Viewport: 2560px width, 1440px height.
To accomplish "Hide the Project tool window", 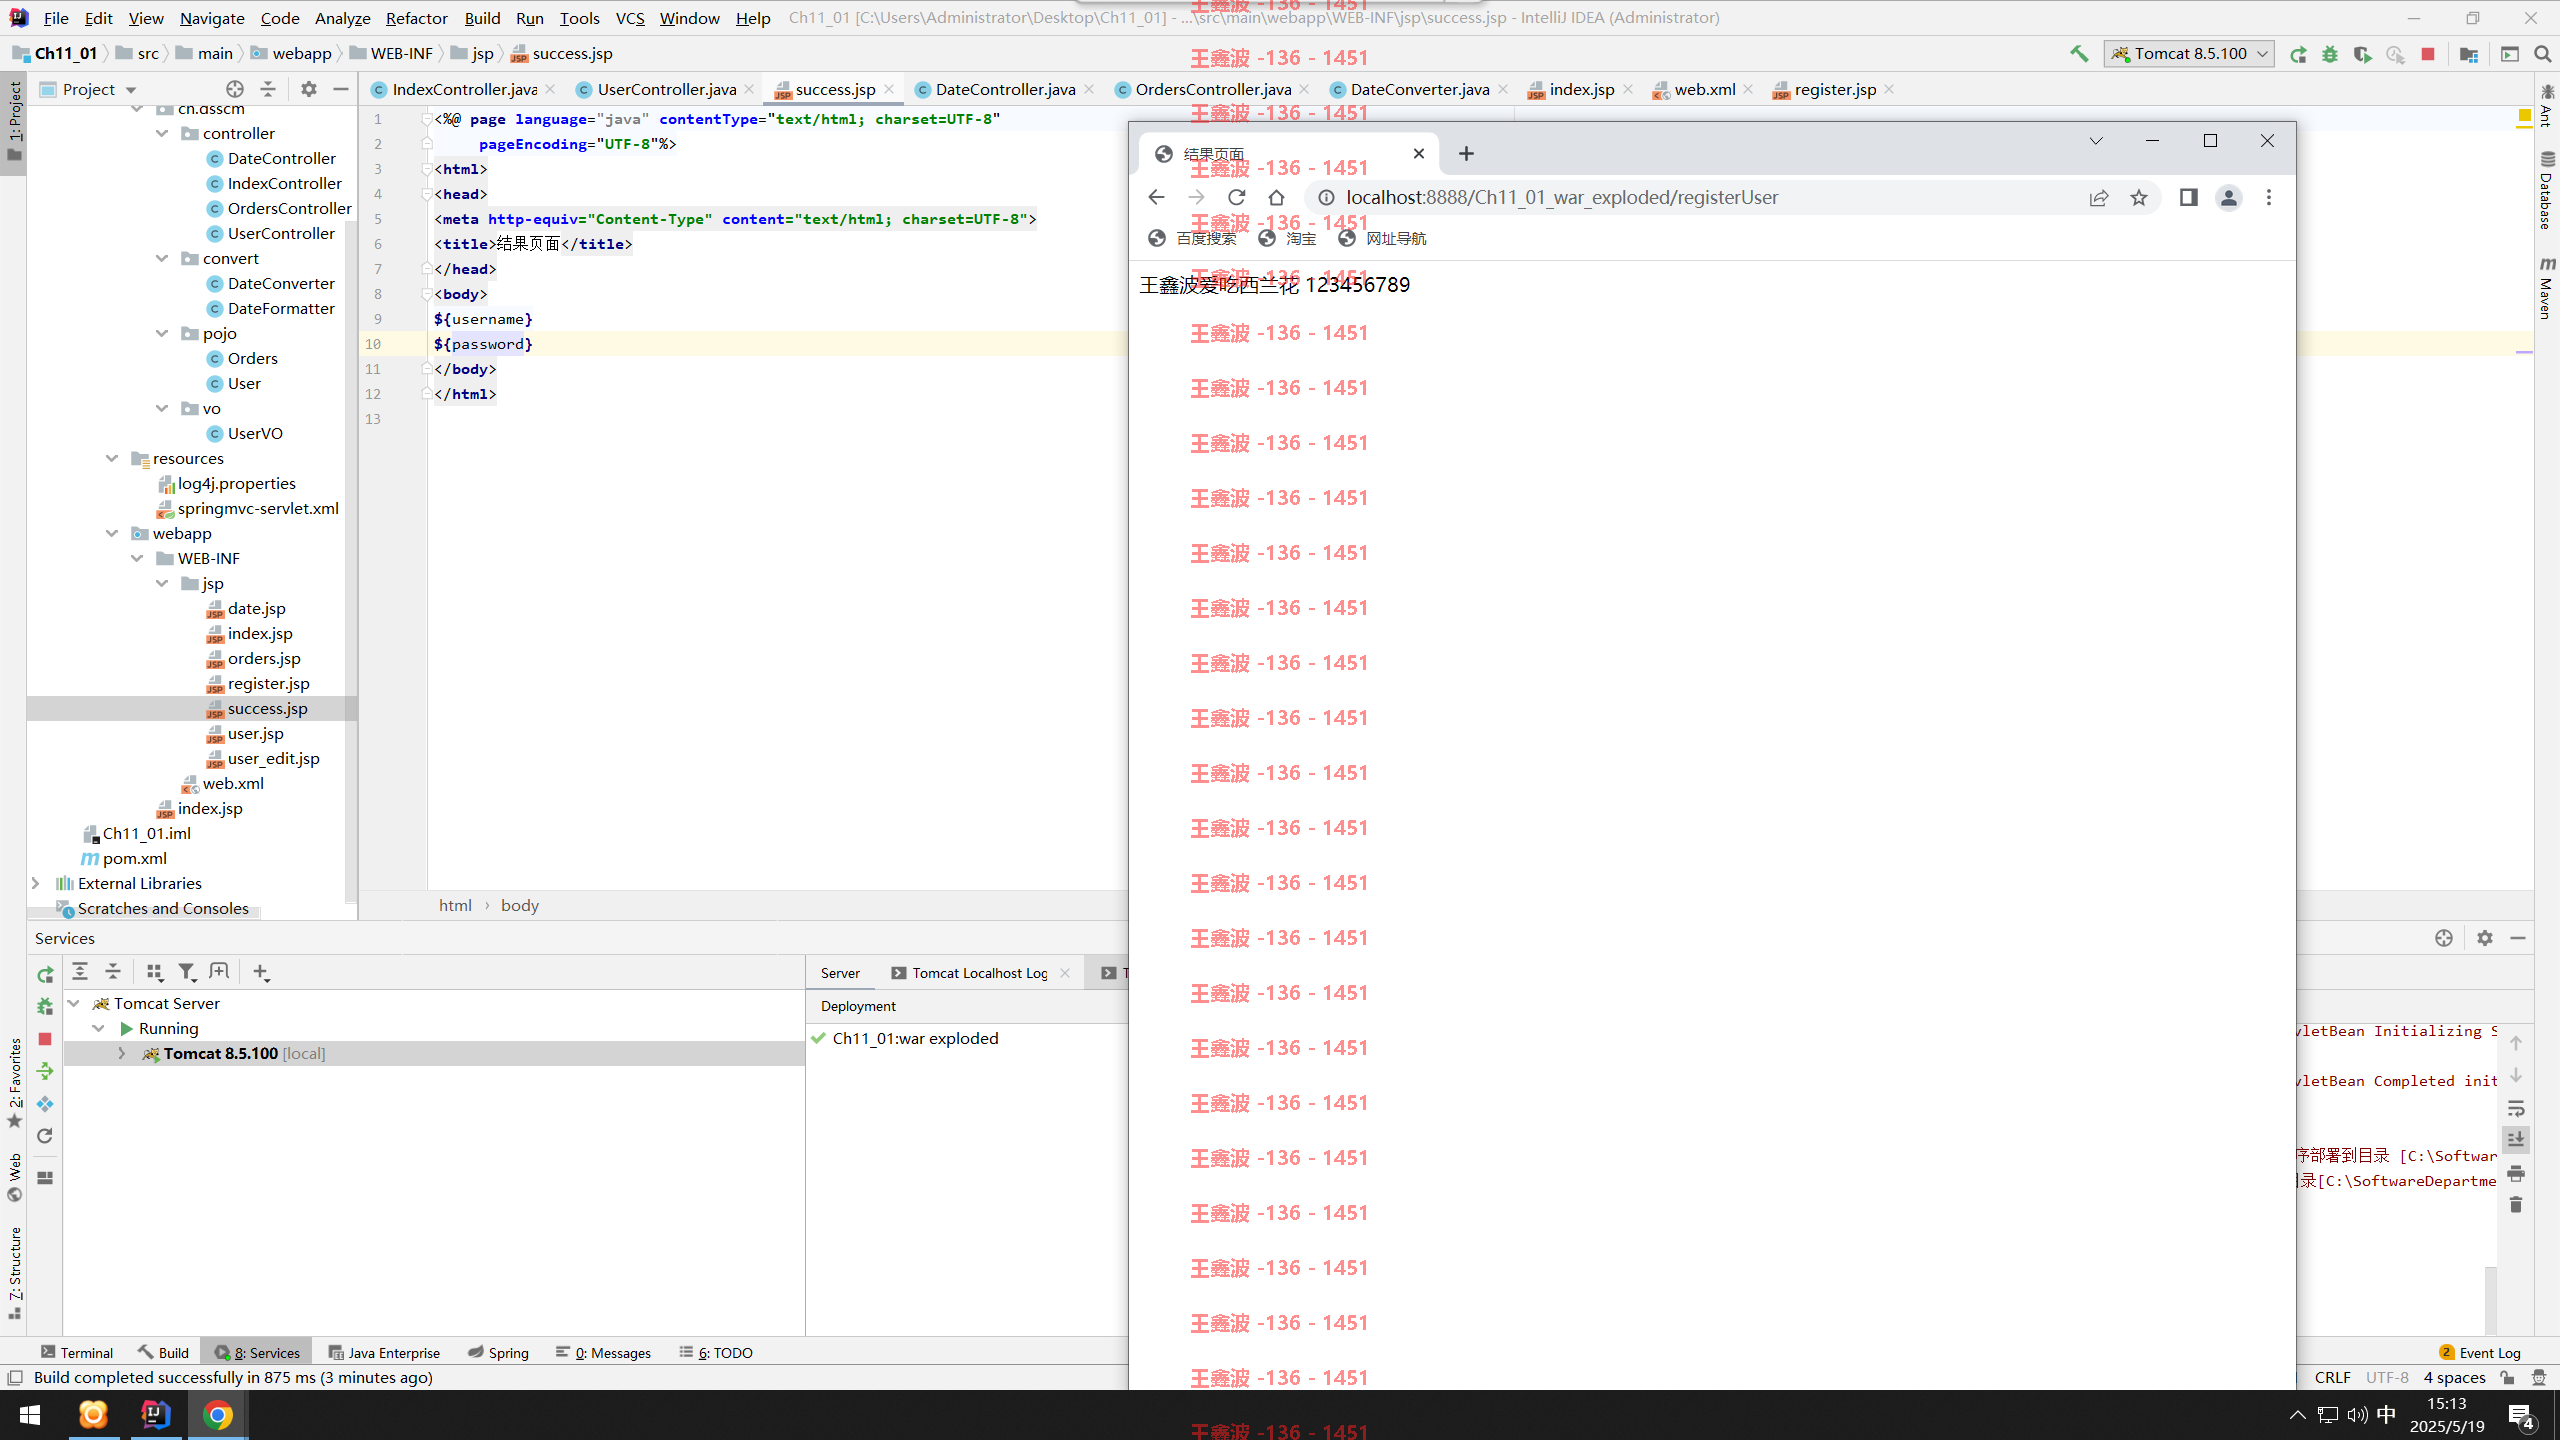I will coord(341,89).
